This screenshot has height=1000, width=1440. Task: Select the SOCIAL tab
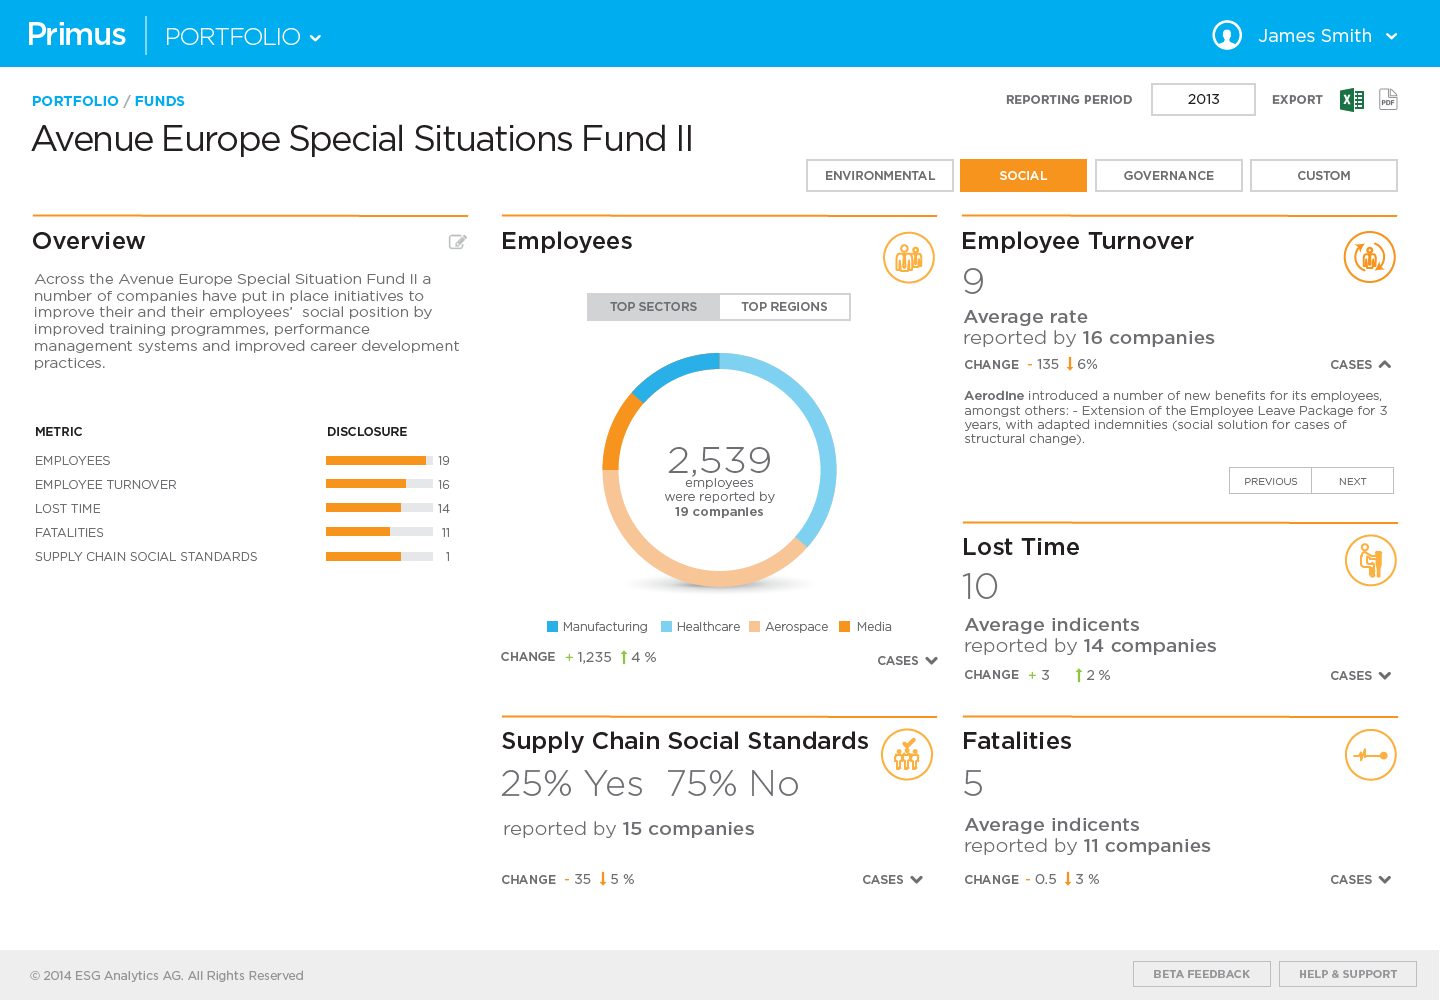tap(1023, 175)
